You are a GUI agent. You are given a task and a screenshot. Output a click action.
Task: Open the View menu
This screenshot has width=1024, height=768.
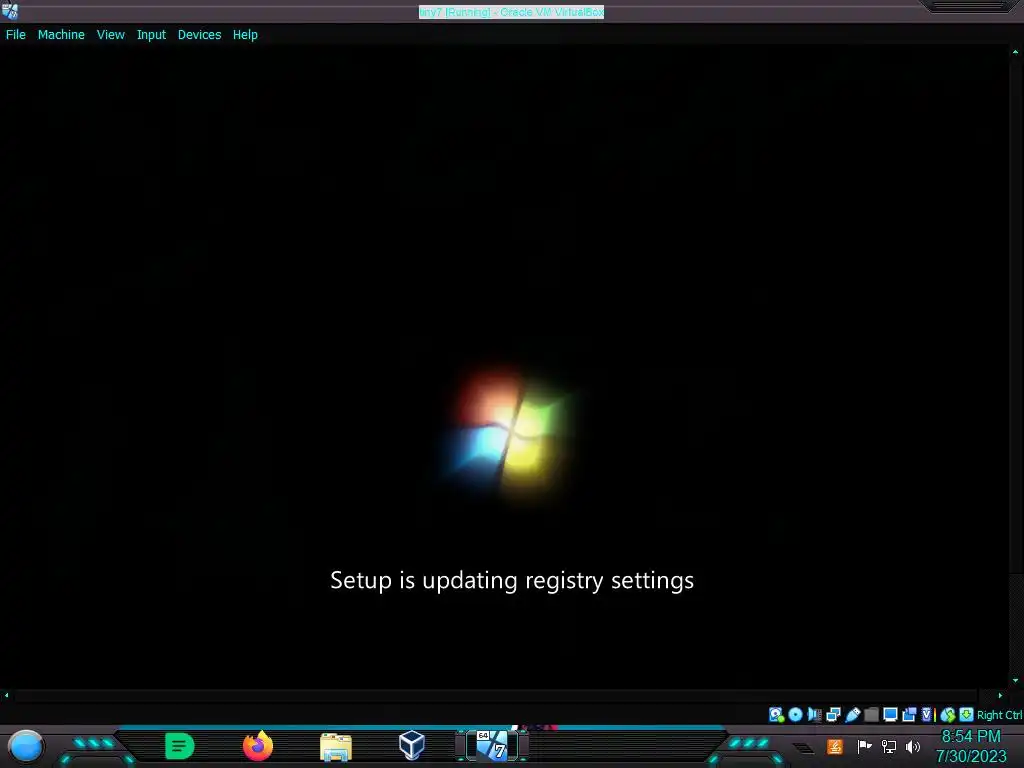click(110, 35)
